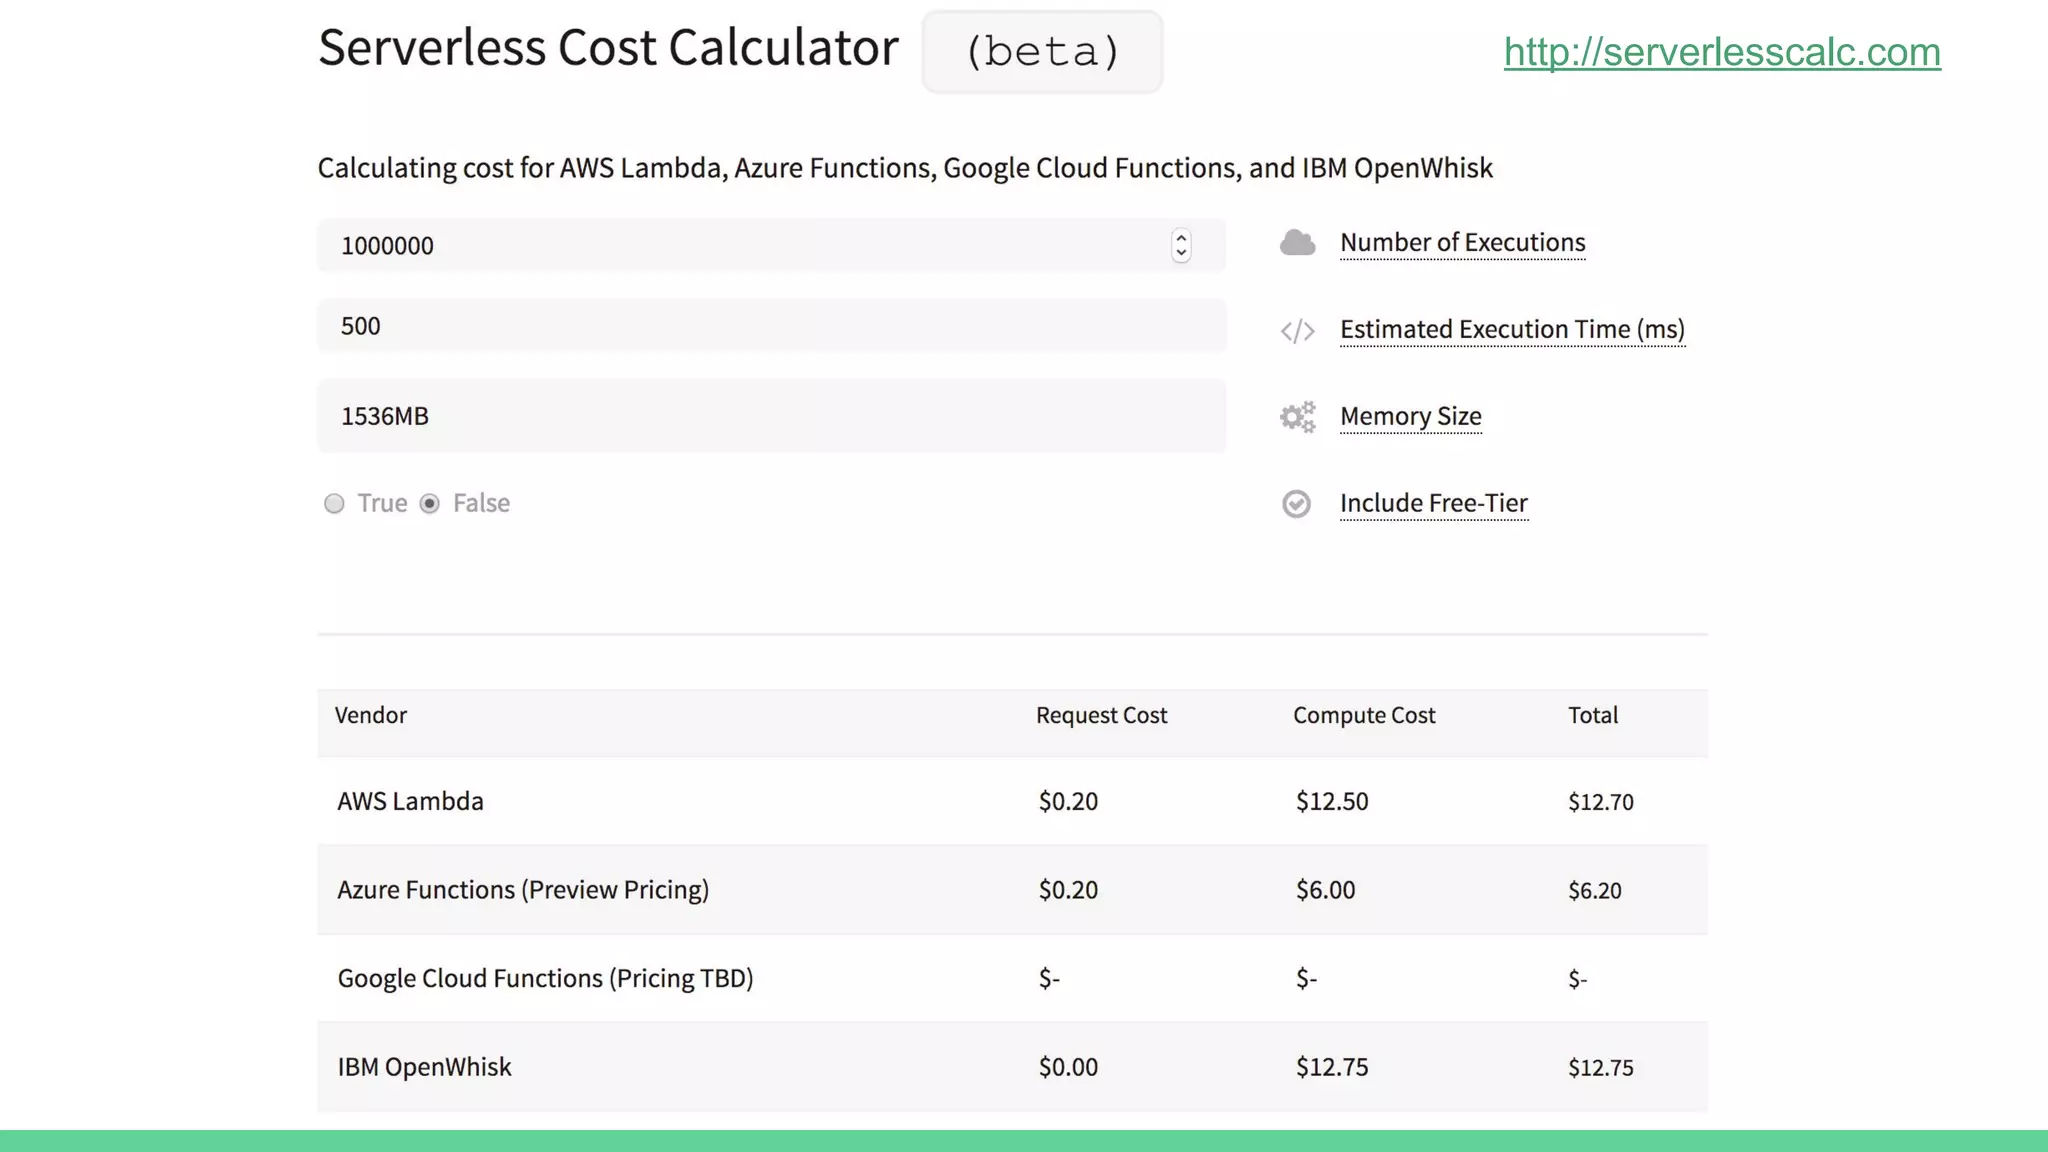The width and height of the screenshot is (2048, 1152).
Task: Click IBM OpenWhisk request cost $0.00
Action: (1068, 1067)
